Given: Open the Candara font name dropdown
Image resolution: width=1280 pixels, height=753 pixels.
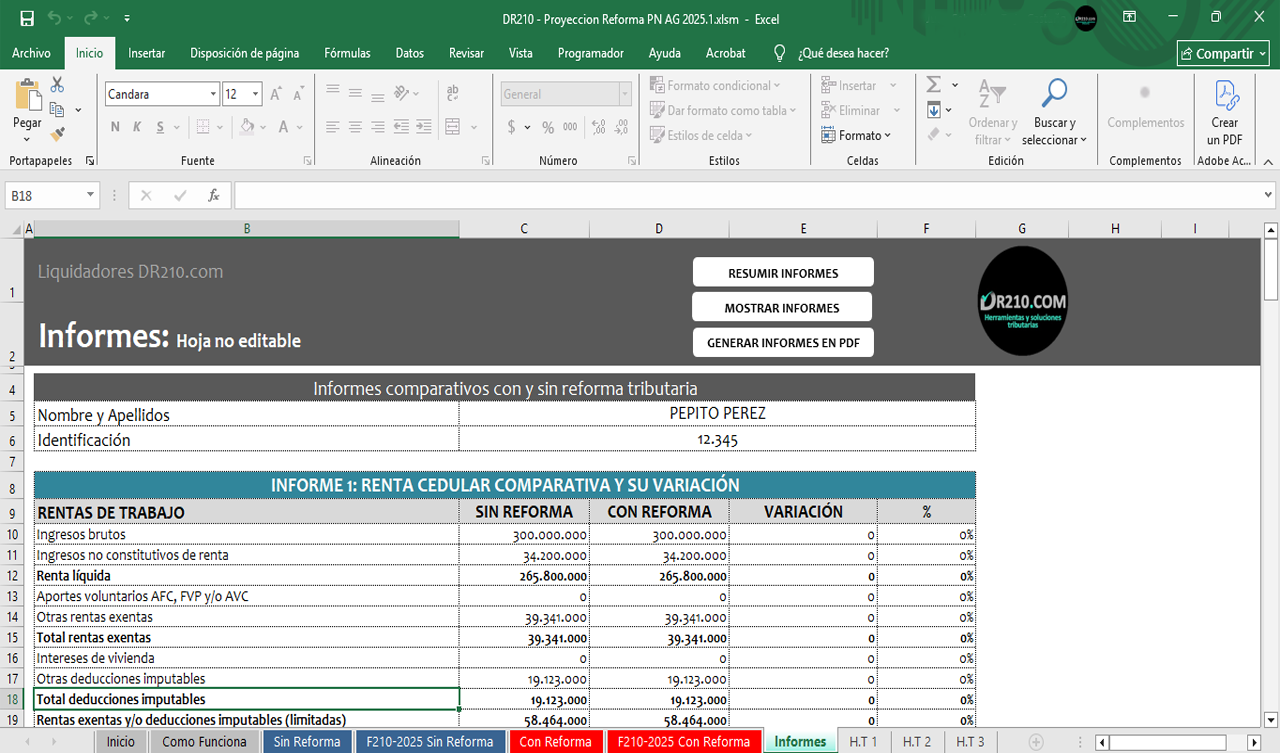Looking at the screenshot, I should click(x=213, y=94).
